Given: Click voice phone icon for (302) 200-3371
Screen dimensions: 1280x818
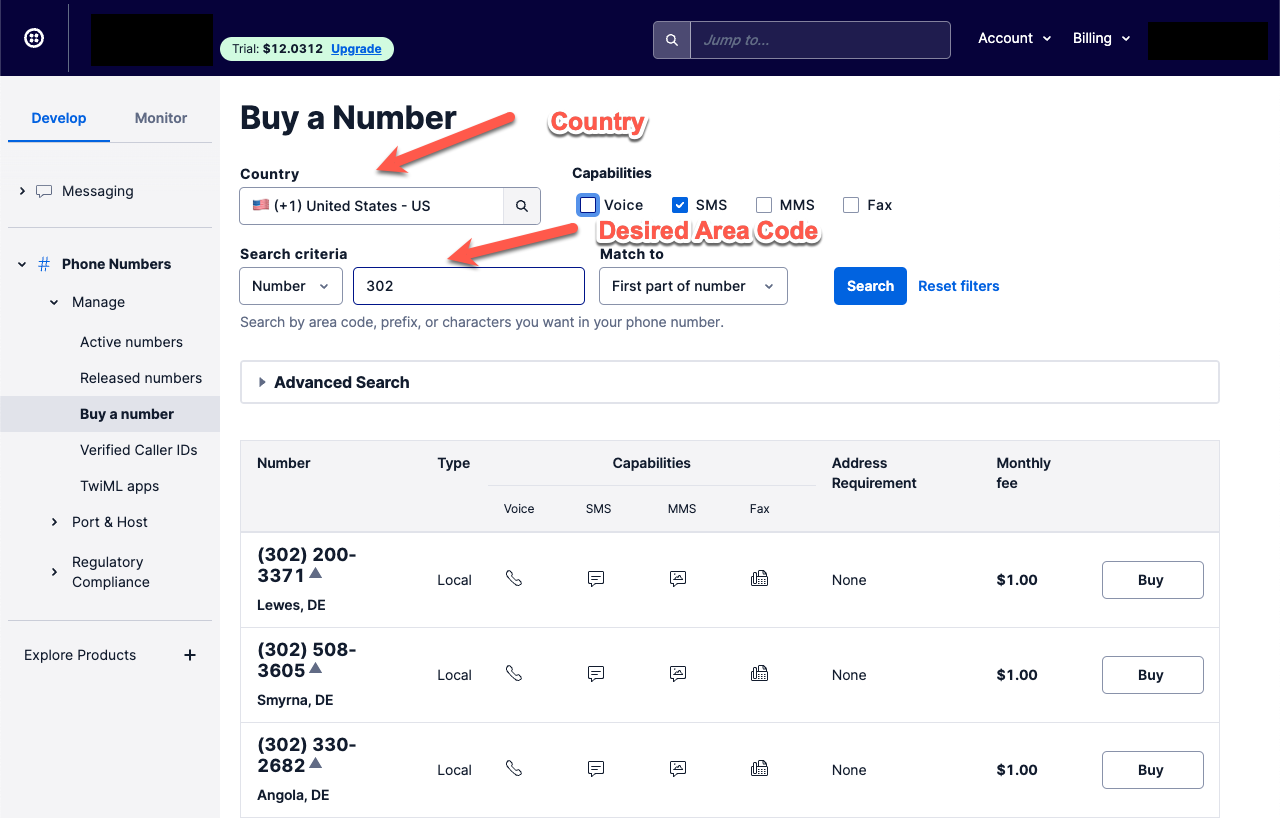Looking at the screenshot, I should coord(514,578).
